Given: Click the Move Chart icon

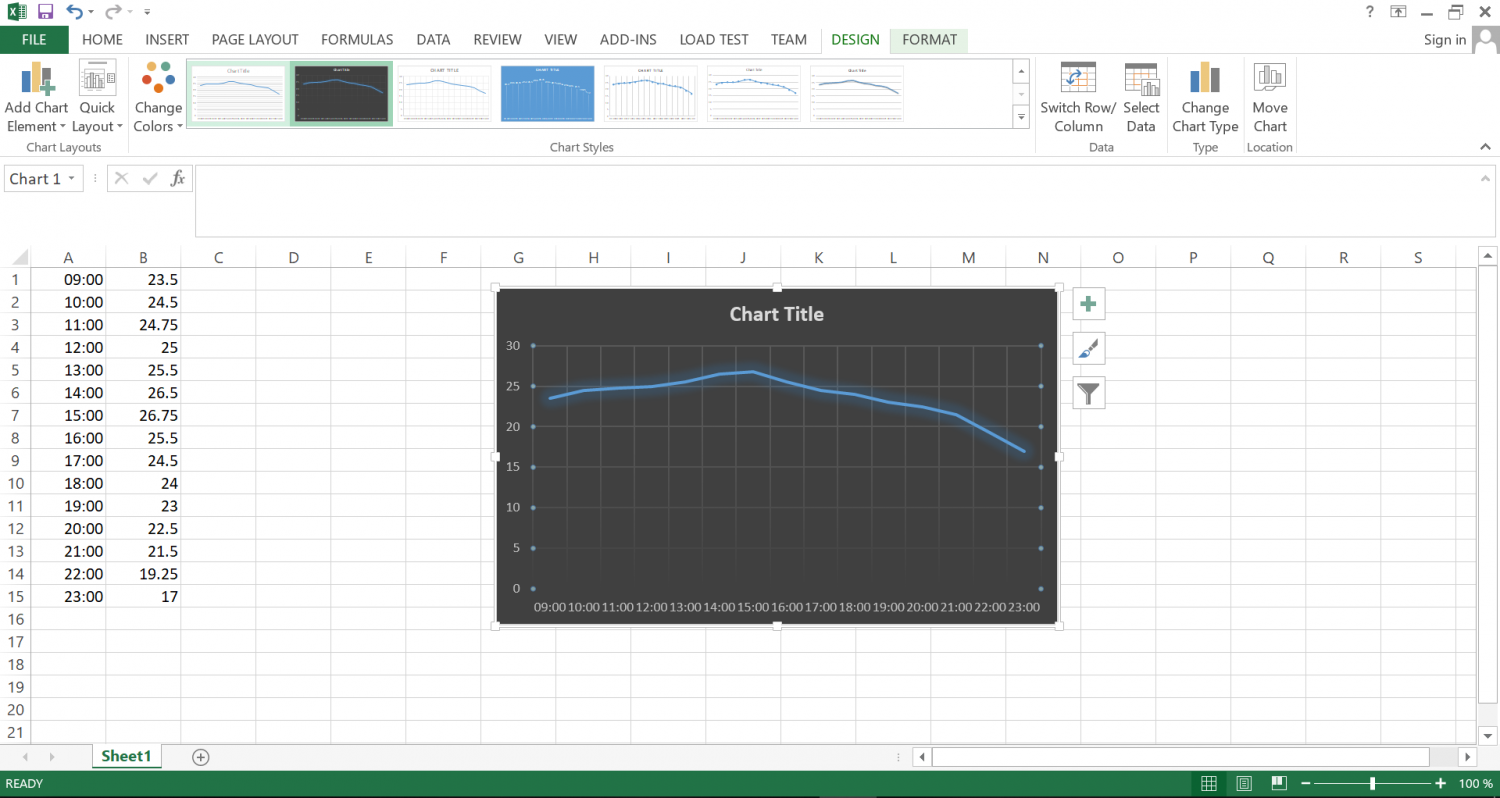Looking at the screenshot, I should pos(1270,96).
